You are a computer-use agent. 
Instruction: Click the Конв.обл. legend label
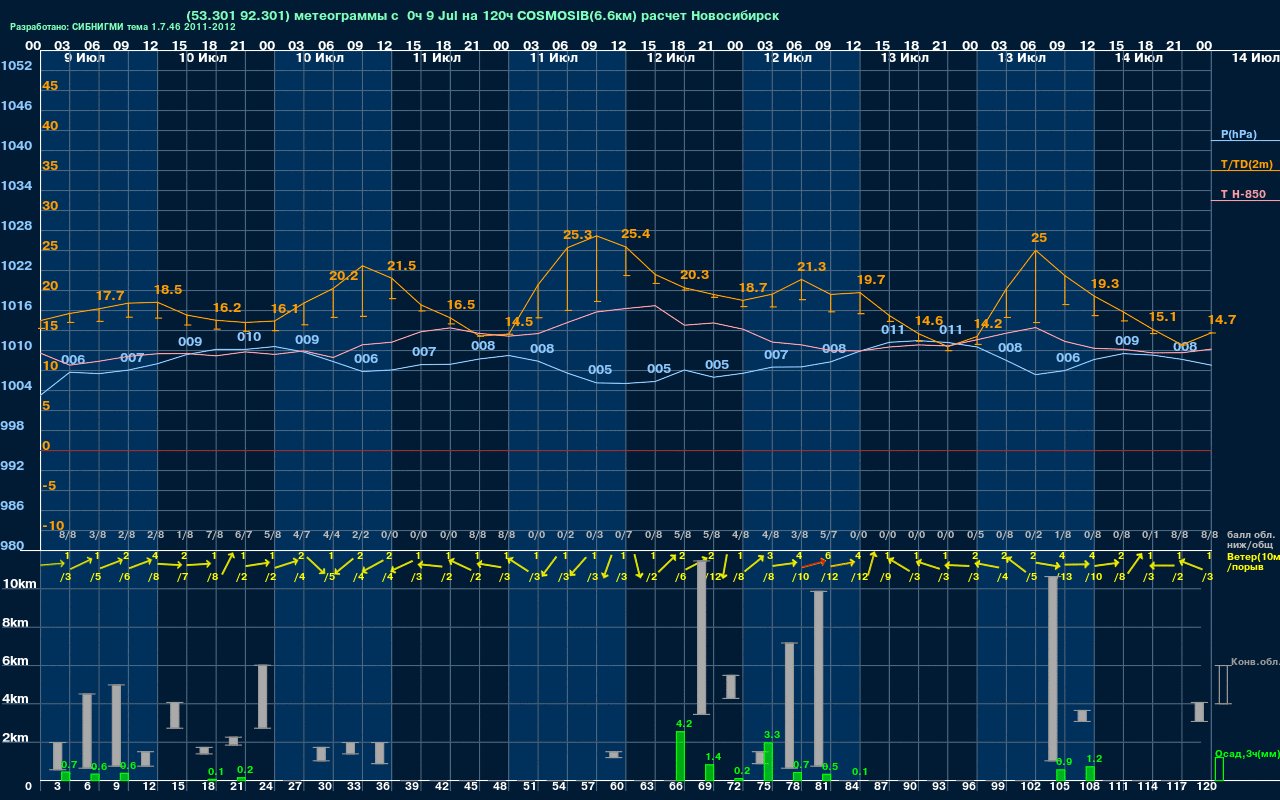(1254, 662)
